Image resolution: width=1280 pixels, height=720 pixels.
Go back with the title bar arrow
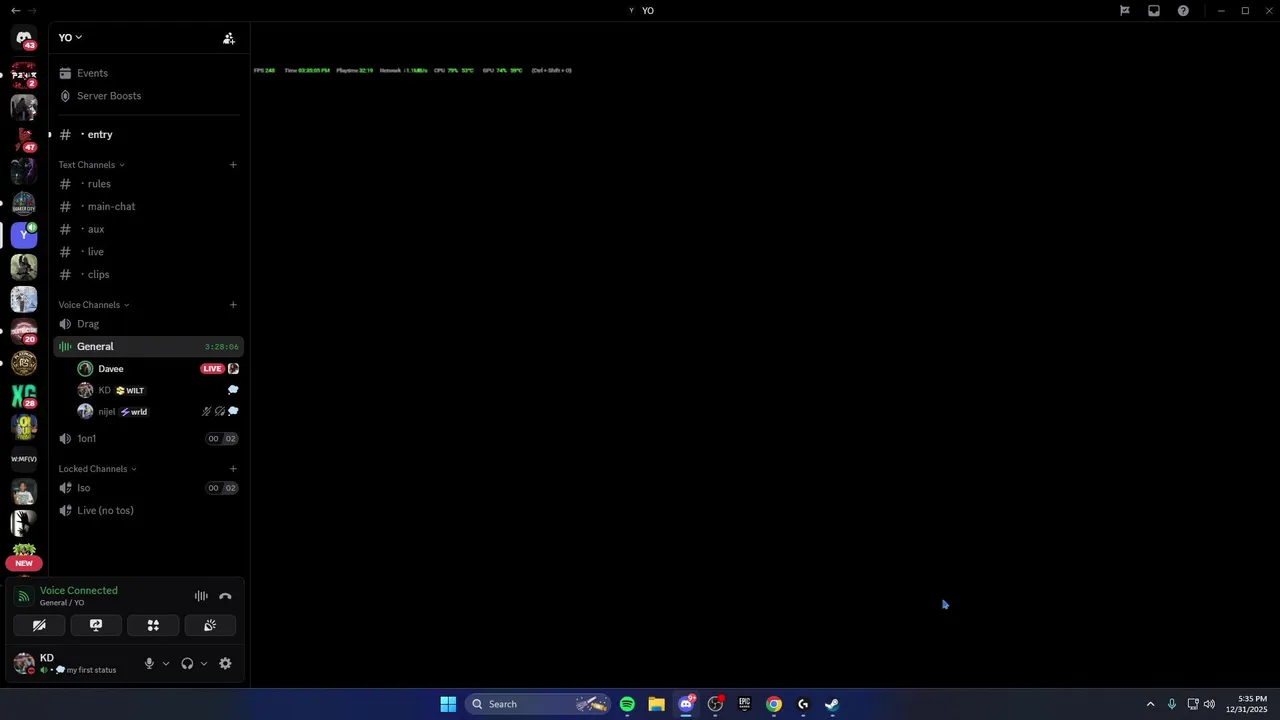click(15, 11)
